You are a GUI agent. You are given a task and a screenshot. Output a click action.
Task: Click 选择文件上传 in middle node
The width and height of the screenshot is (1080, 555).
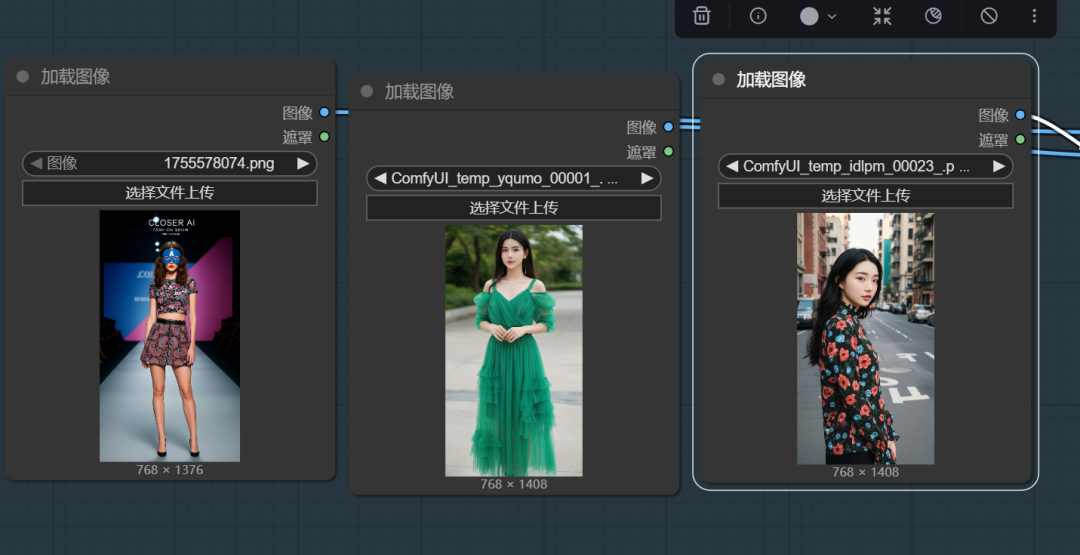(514, 207)
